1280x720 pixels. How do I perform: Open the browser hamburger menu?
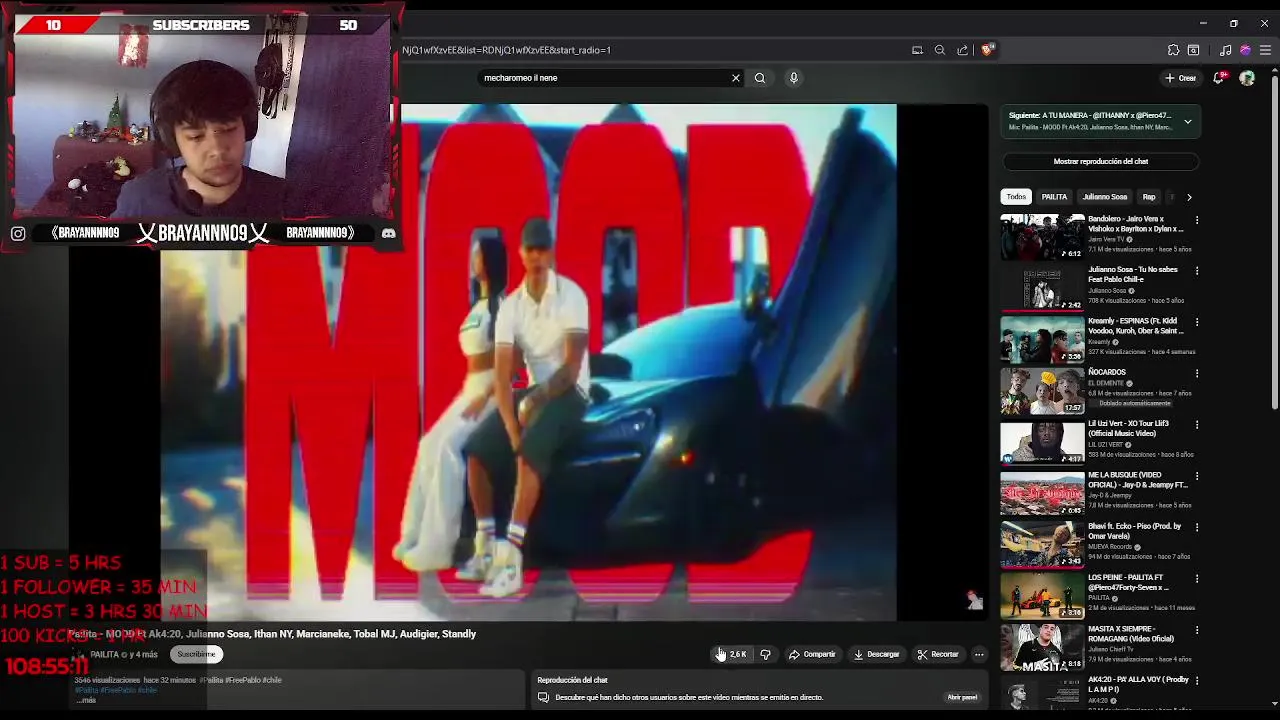(x=1266, y=50)
